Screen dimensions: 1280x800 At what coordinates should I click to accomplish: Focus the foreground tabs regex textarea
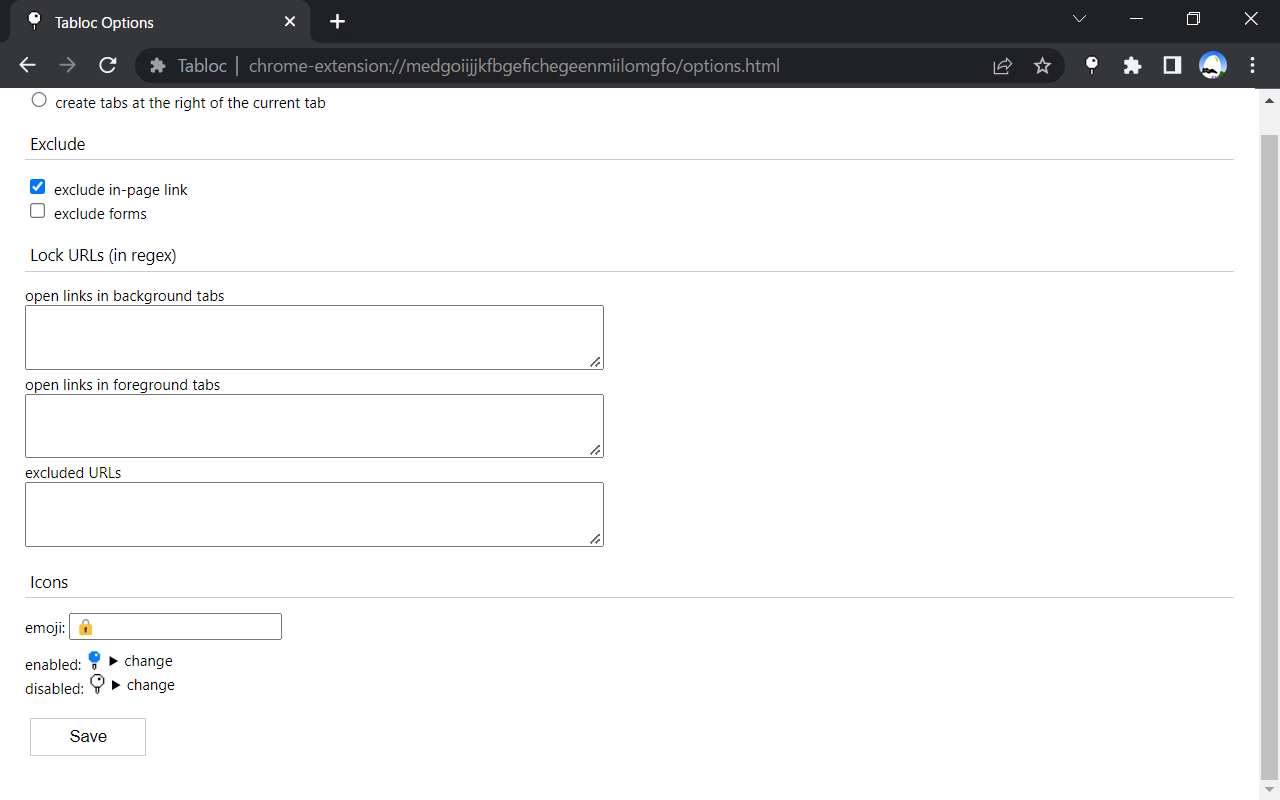click(314, 426)
